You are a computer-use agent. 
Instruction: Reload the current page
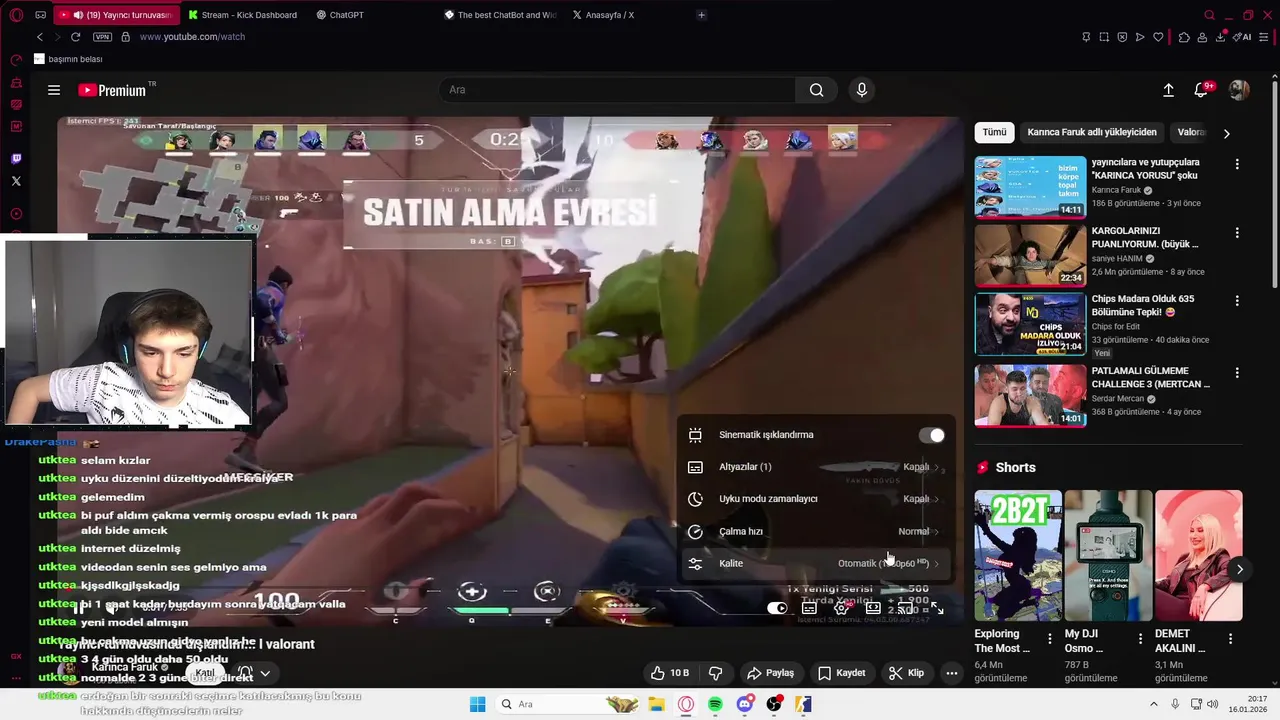tap(75, 37)
